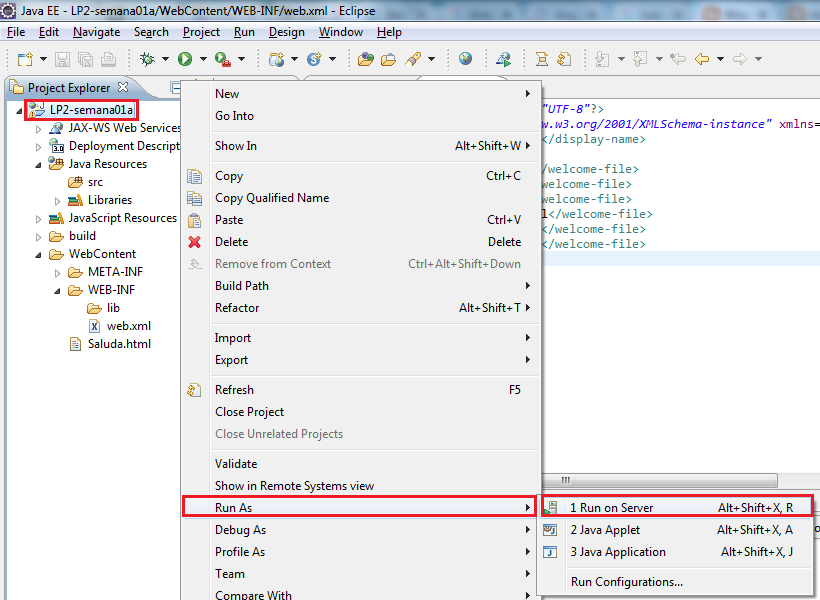
Task: Click the horizontal scrollbar above the submenu
Action: (660, 480)
